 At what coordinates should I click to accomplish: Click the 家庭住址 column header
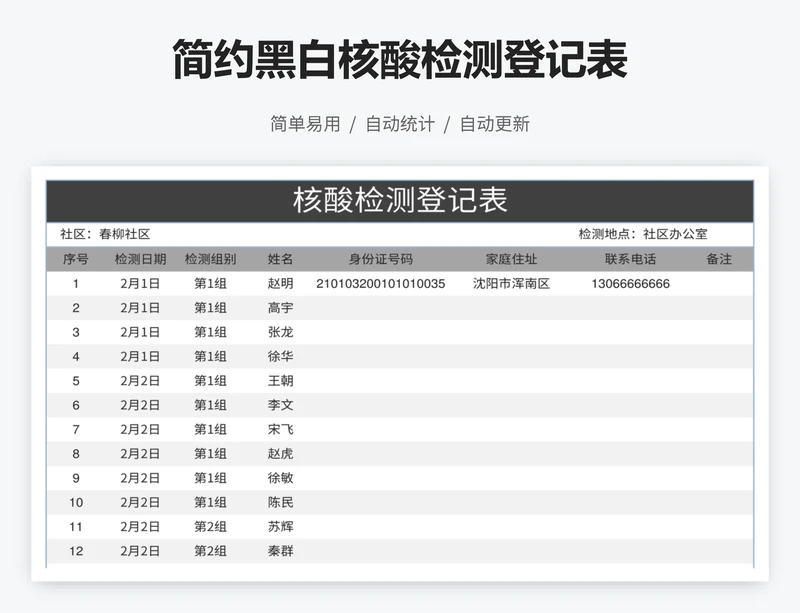(511, 259)
